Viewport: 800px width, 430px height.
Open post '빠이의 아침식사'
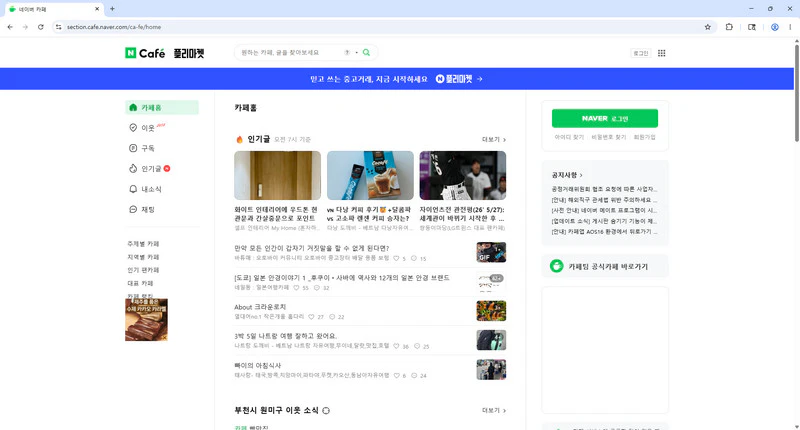[x=258, y=365]
